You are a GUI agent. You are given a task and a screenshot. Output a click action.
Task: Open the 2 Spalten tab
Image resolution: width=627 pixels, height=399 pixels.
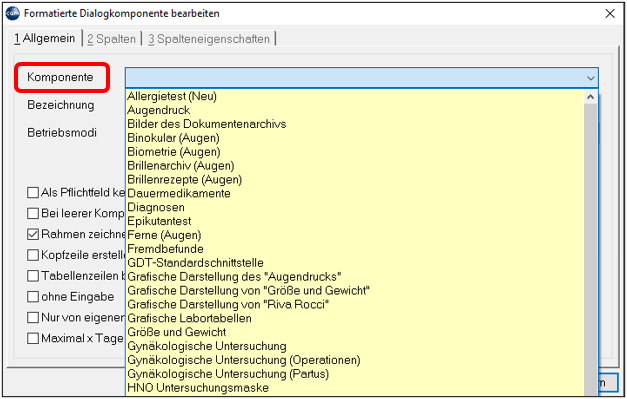pyautogui.click(x=112, y=39)
